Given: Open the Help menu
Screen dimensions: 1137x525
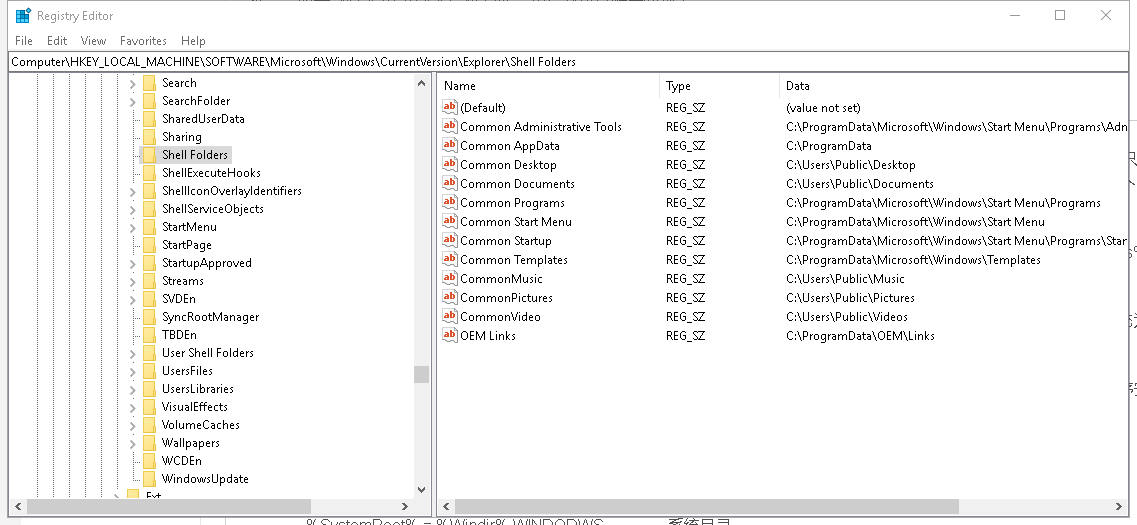Looking at the screenshot, I should click(193, 41).
